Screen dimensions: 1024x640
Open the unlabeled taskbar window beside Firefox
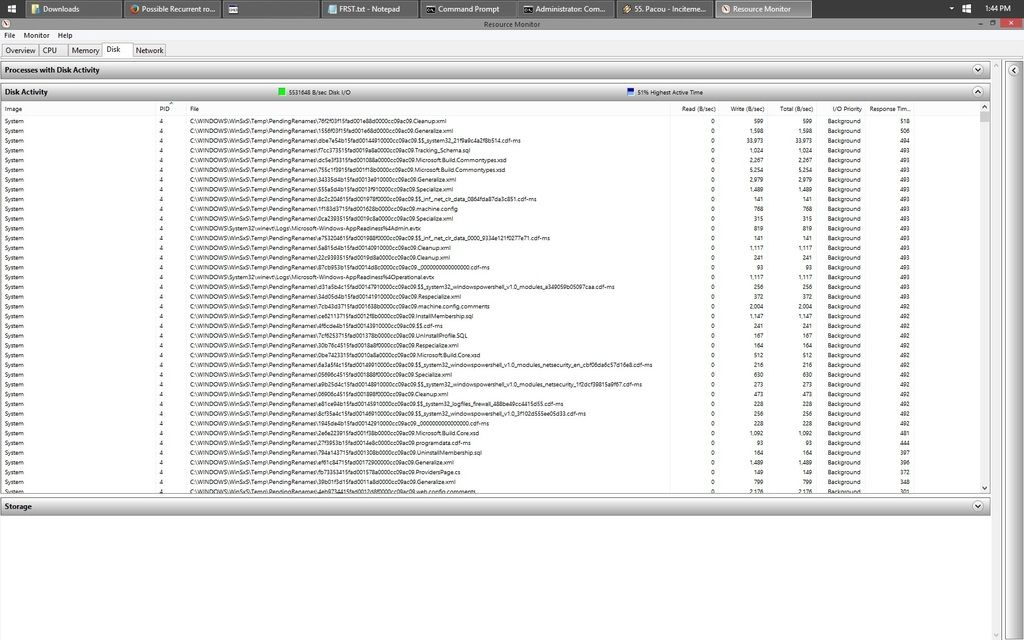click(271, 9)
